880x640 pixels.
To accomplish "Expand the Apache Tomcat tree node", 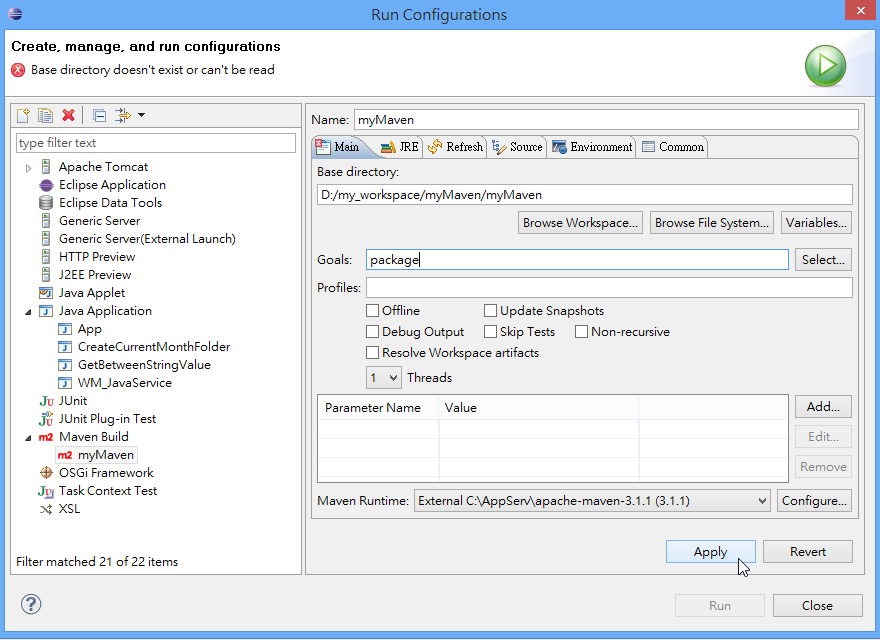I will pyautogui.click(x=29, y=167).
